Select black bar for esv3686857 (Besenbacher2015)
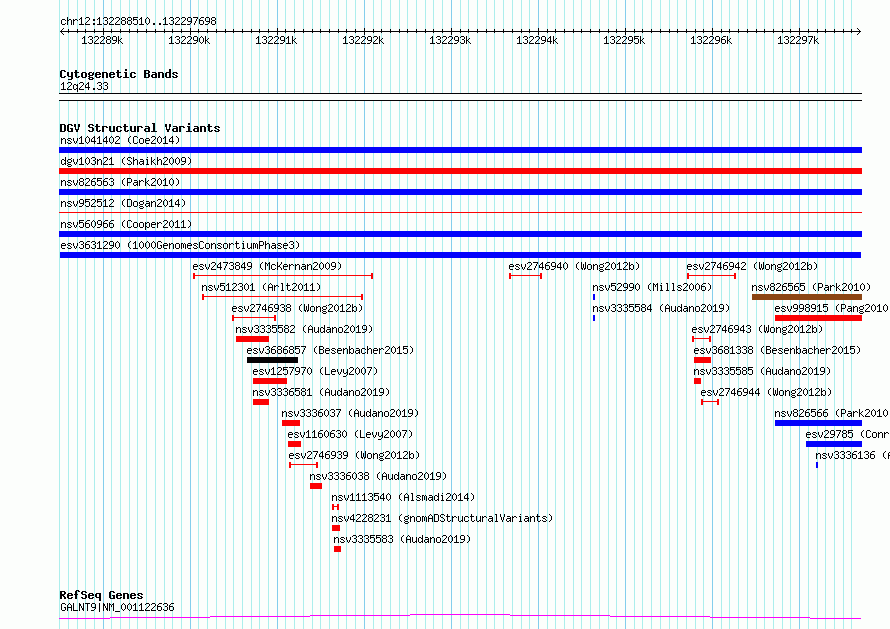Viewport: 890px width, 629px height. tap(272, 360)
